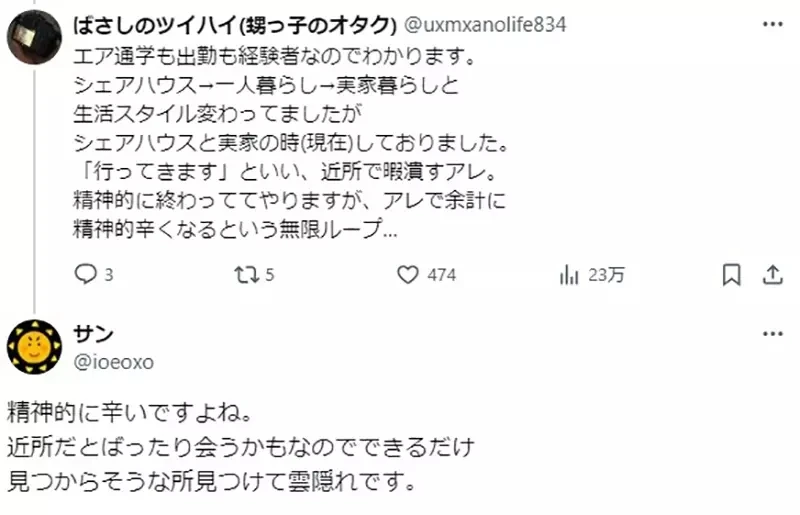This screenshot has height=515, width=800.
Task: Open ばさしのツイハイ's profile picture
Action: (33, 39)
